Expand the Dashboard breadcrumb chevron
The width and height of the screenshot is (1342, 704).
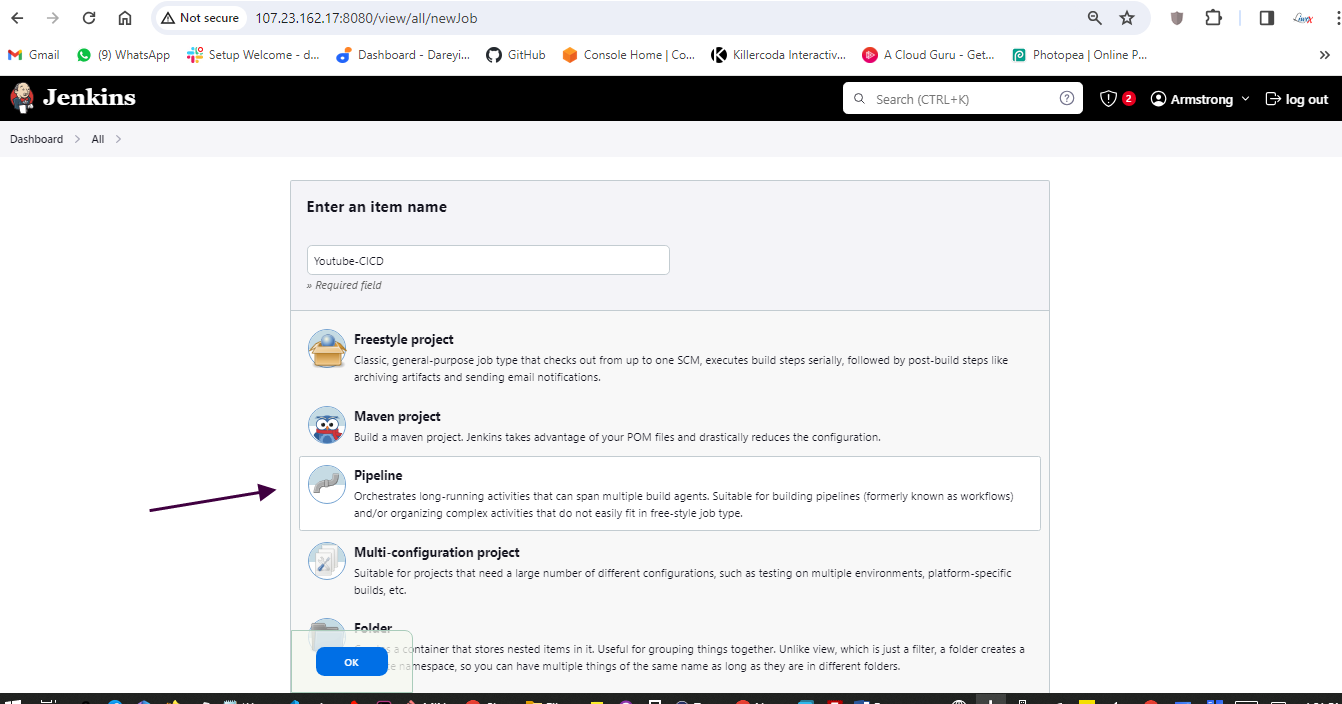click(75, 139)
